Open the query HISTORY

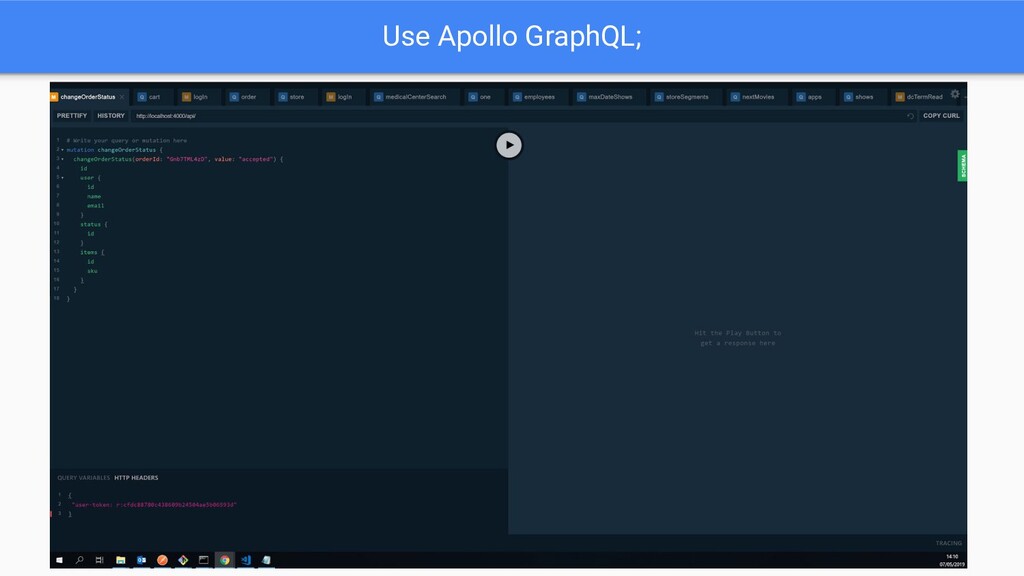pyautogui.click(x=111, y=116)
